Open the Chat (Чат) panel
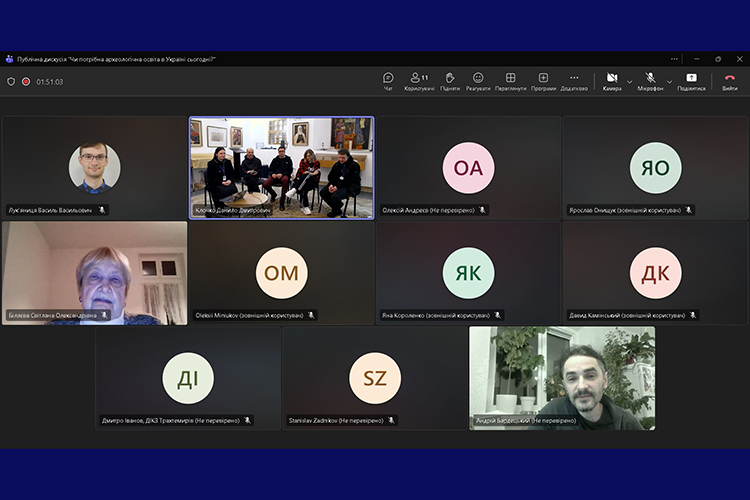Viewport: 750px width, 500px height. tap(388, 81)
